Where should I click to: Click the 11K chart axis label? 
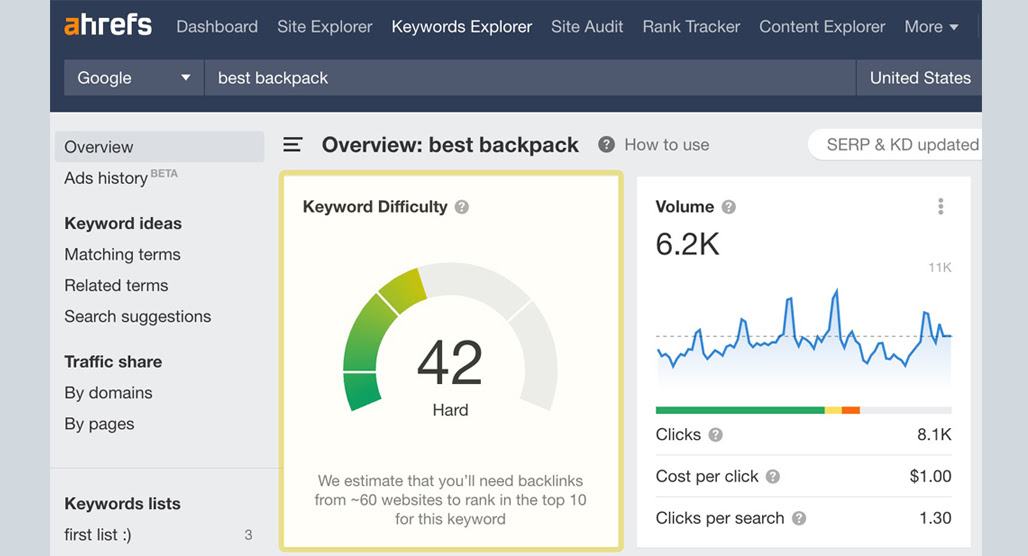[x=939, y=268]
